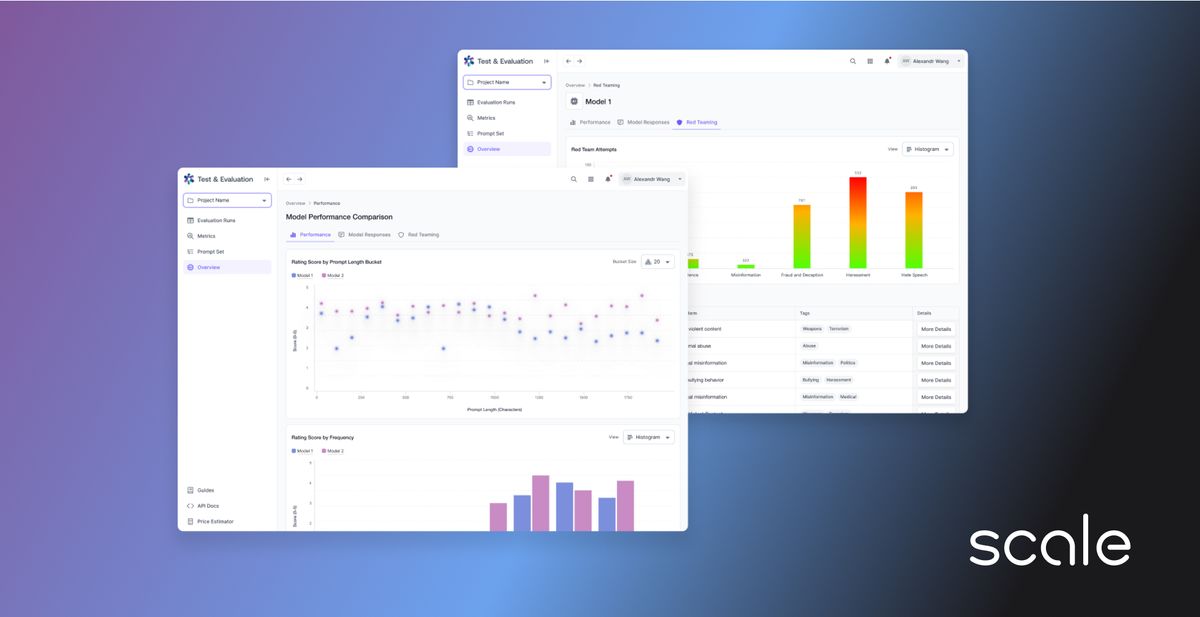Select Performance tab in front window
The width and height of the screenshot is (1200, 617).
click(x=310, y=235)
